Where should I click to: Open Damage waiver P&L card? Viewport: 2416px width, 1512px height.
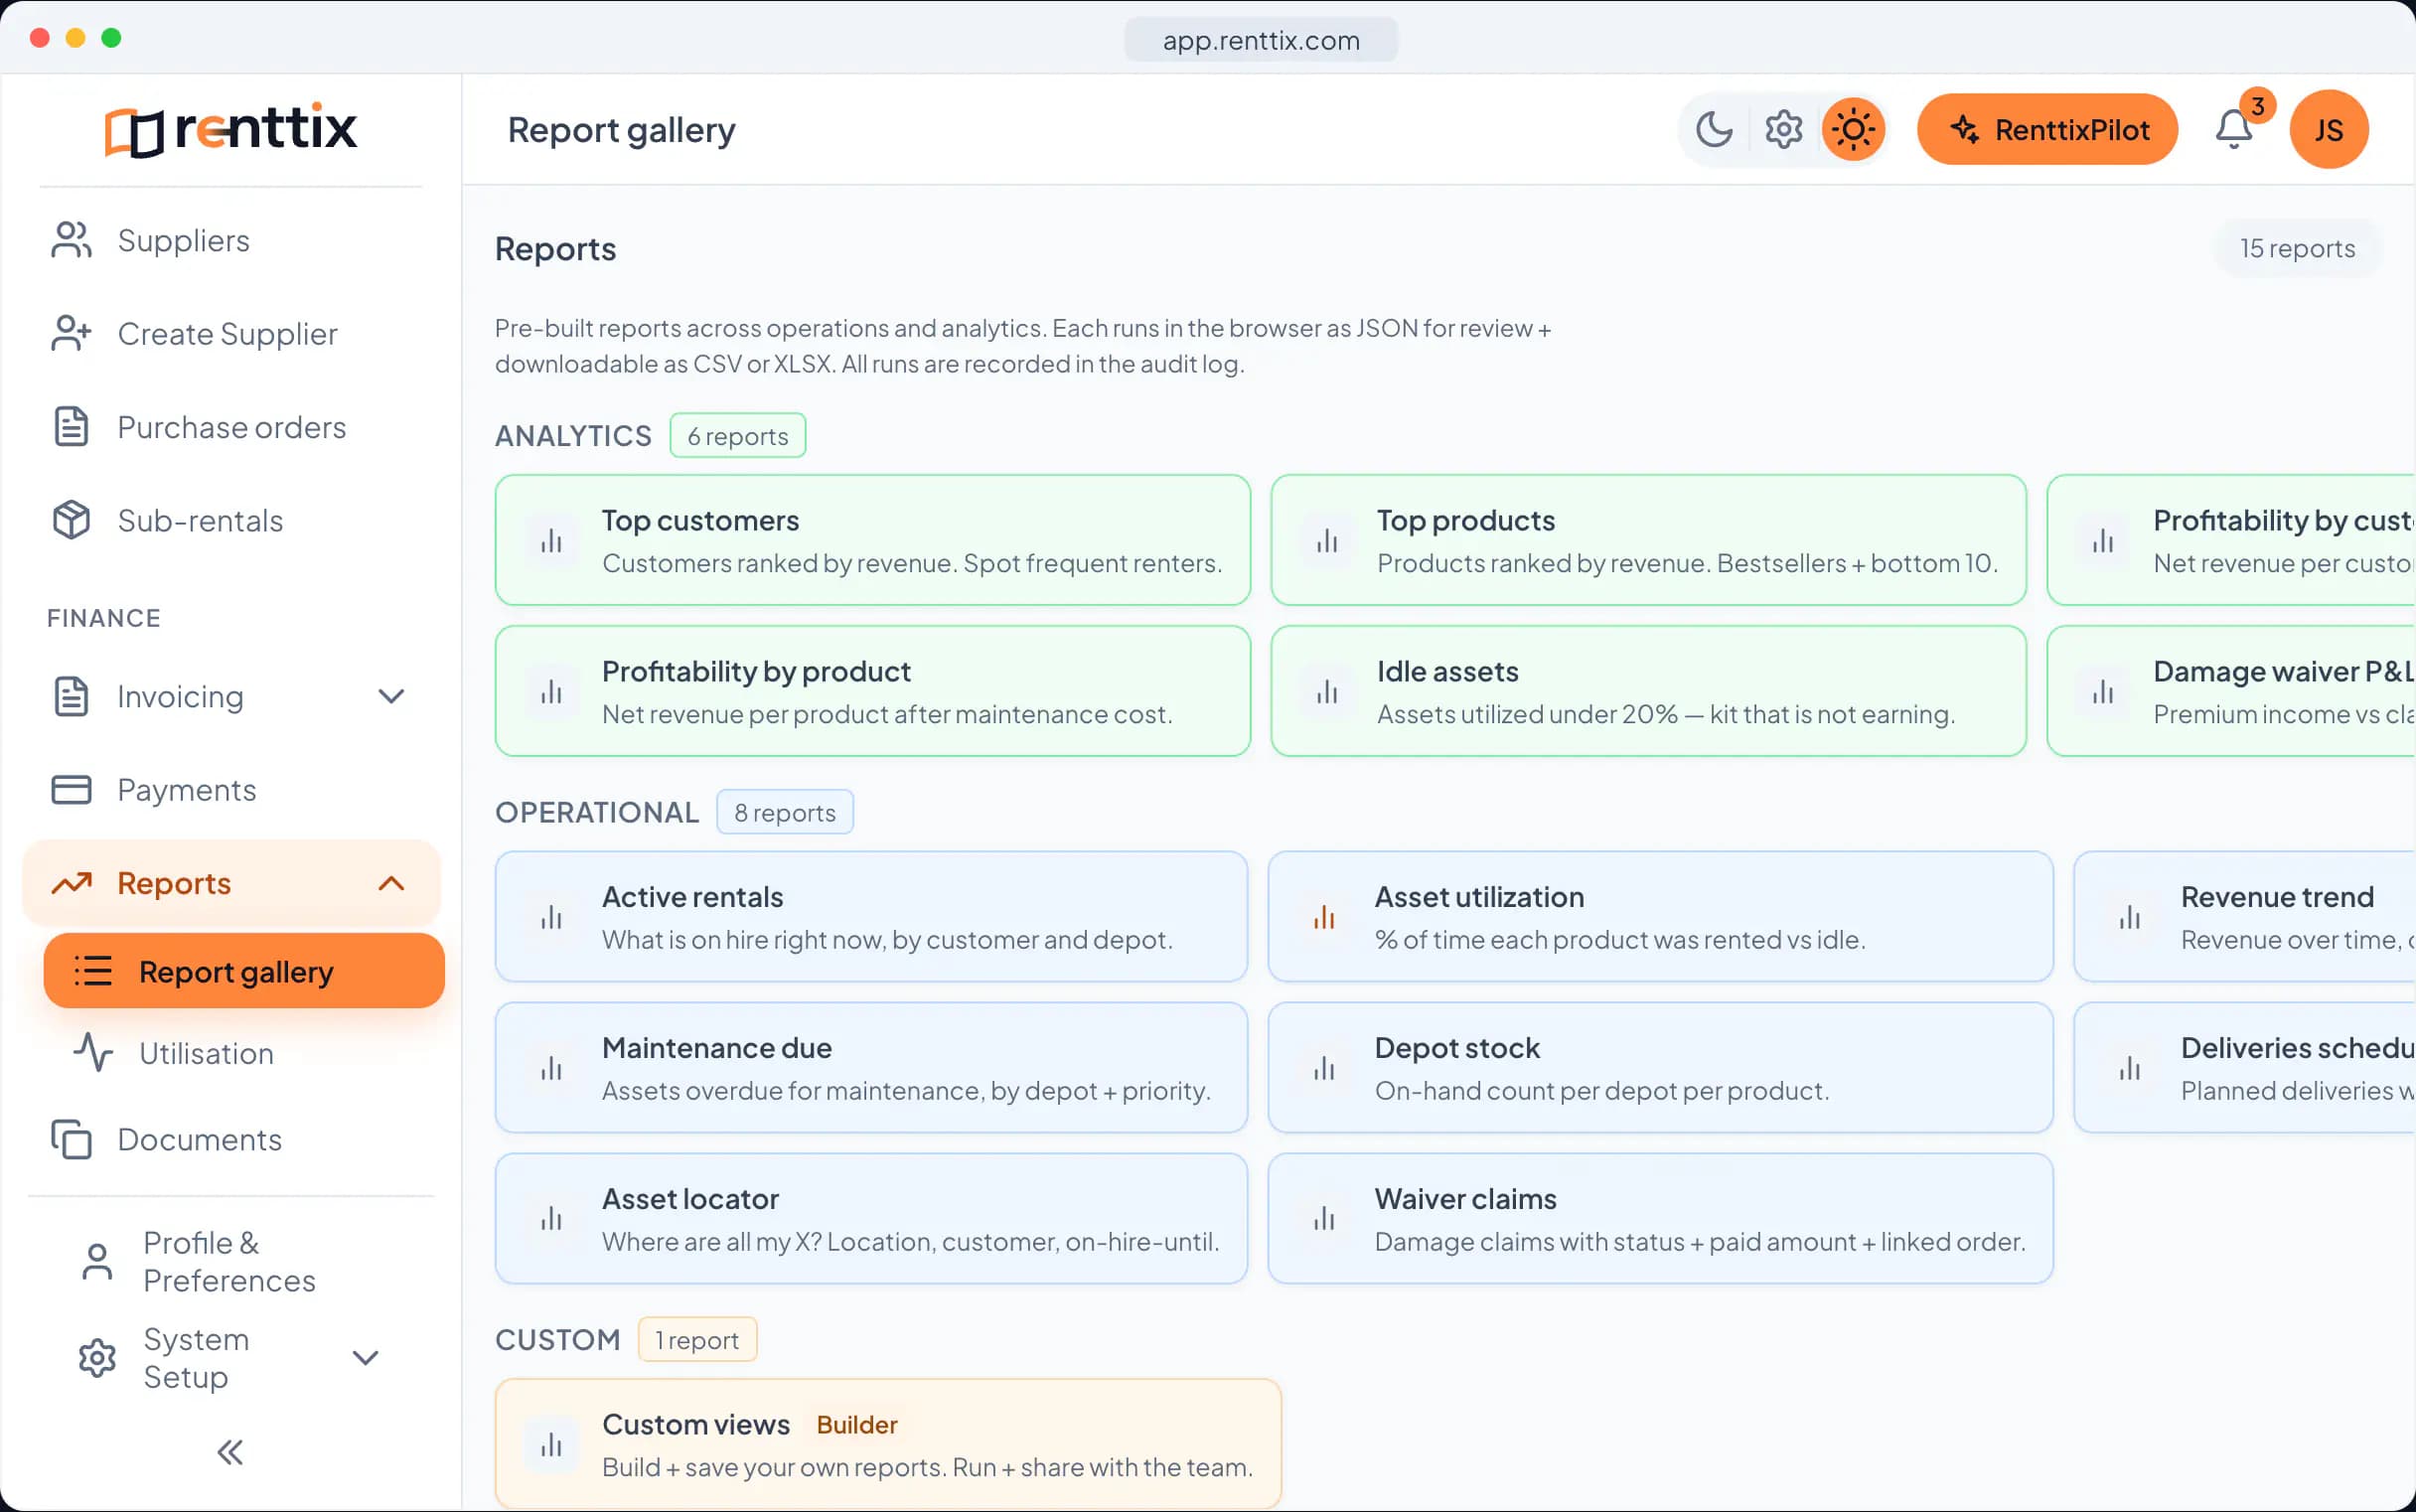pos(2232,691)
